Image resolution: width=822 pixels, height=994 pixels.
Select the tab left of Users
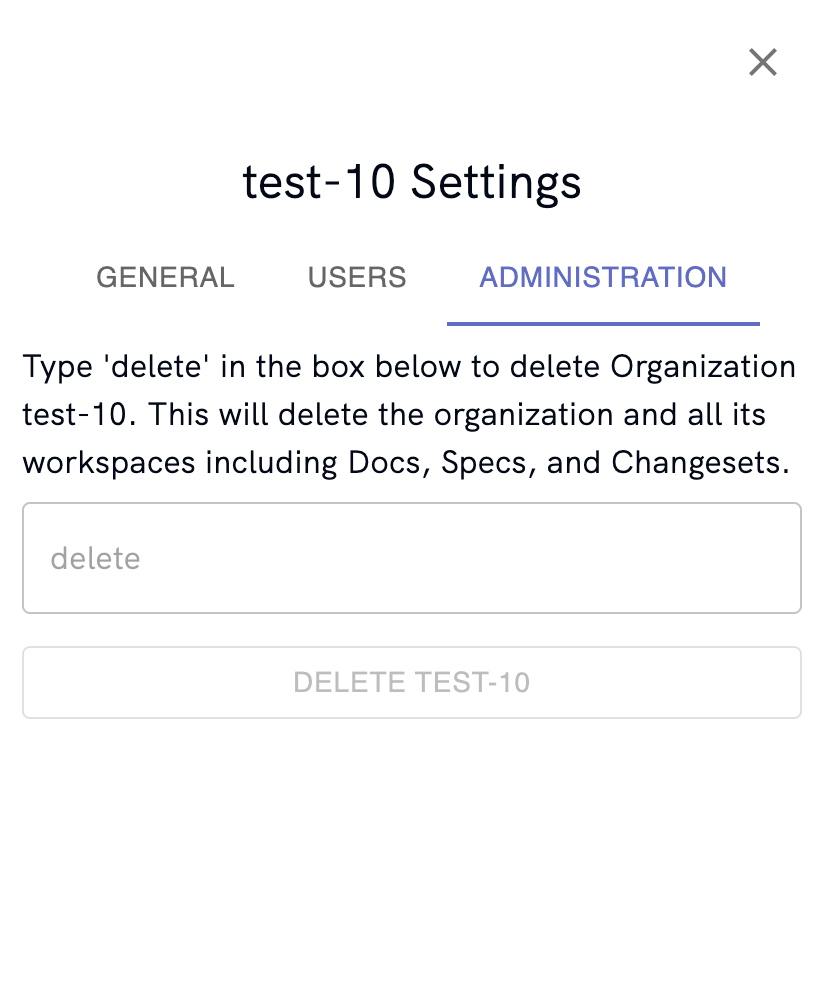pyautogui.click(x=165, y=278)
